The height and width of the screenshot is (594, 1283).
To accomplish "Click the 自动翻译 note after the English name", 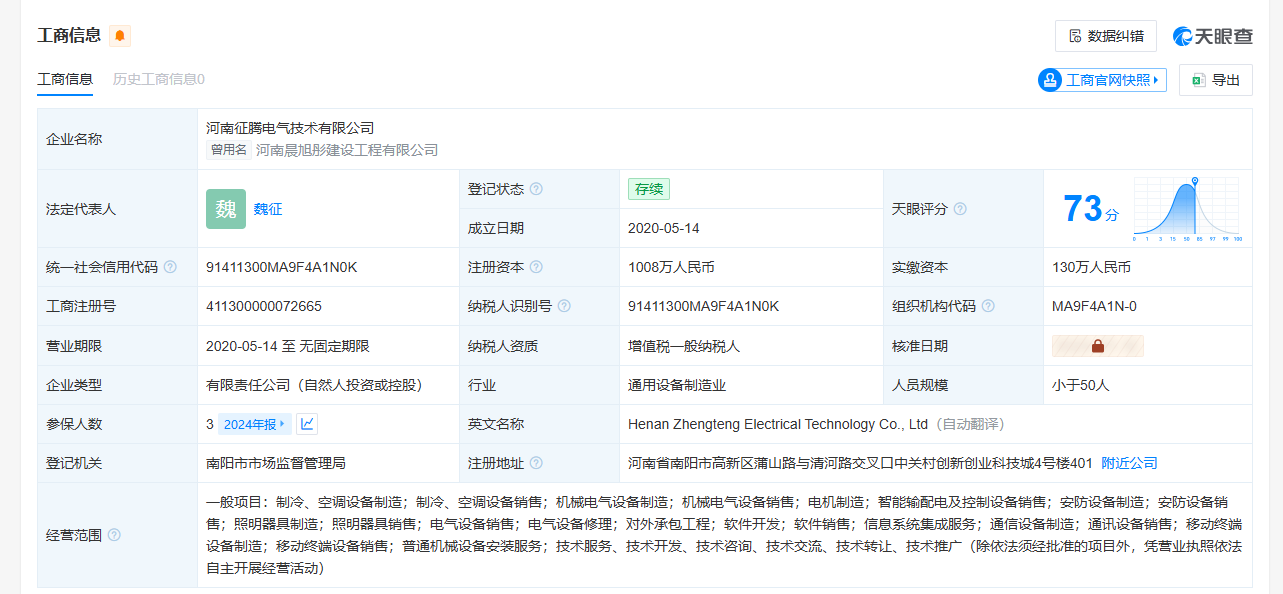I will [970, 424].
